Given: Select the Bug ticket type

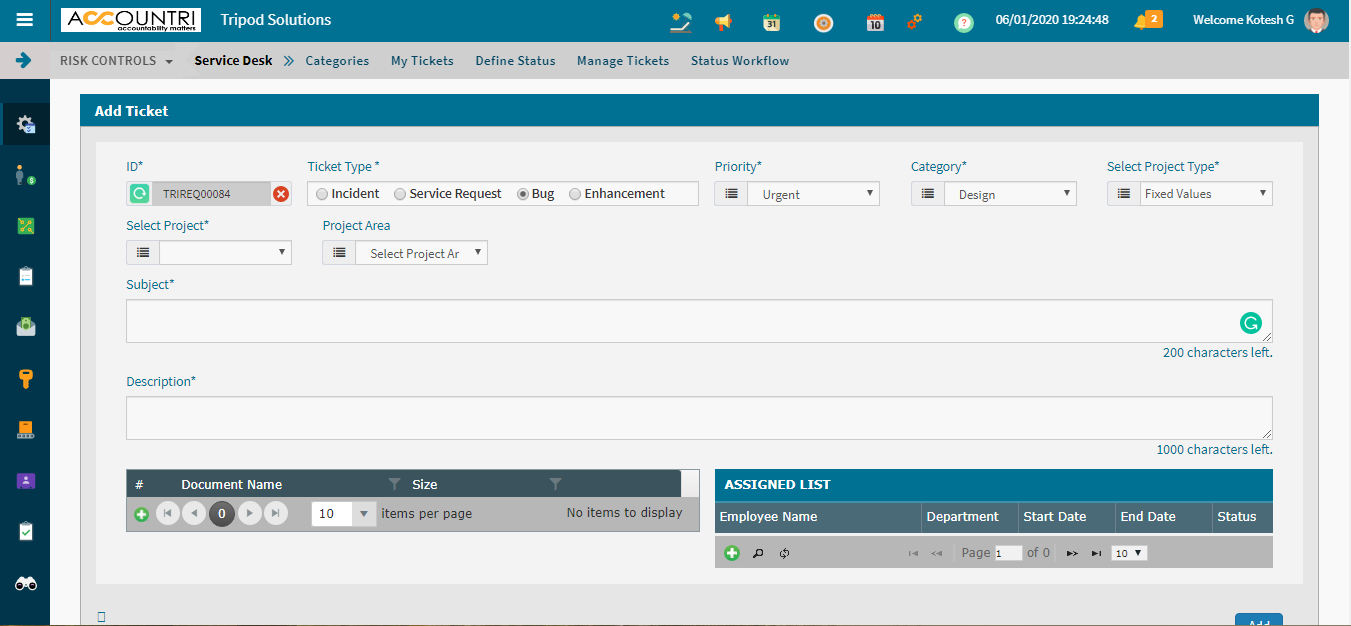Looking at the screenshot, I should [523, 194].
